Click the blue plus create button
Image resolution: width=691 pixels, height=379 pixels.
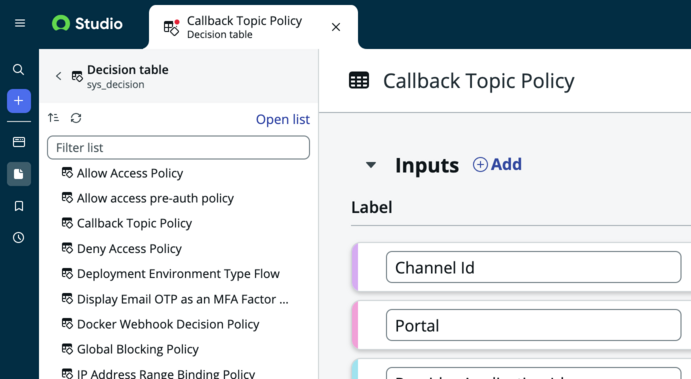click(x=19, y=101)
